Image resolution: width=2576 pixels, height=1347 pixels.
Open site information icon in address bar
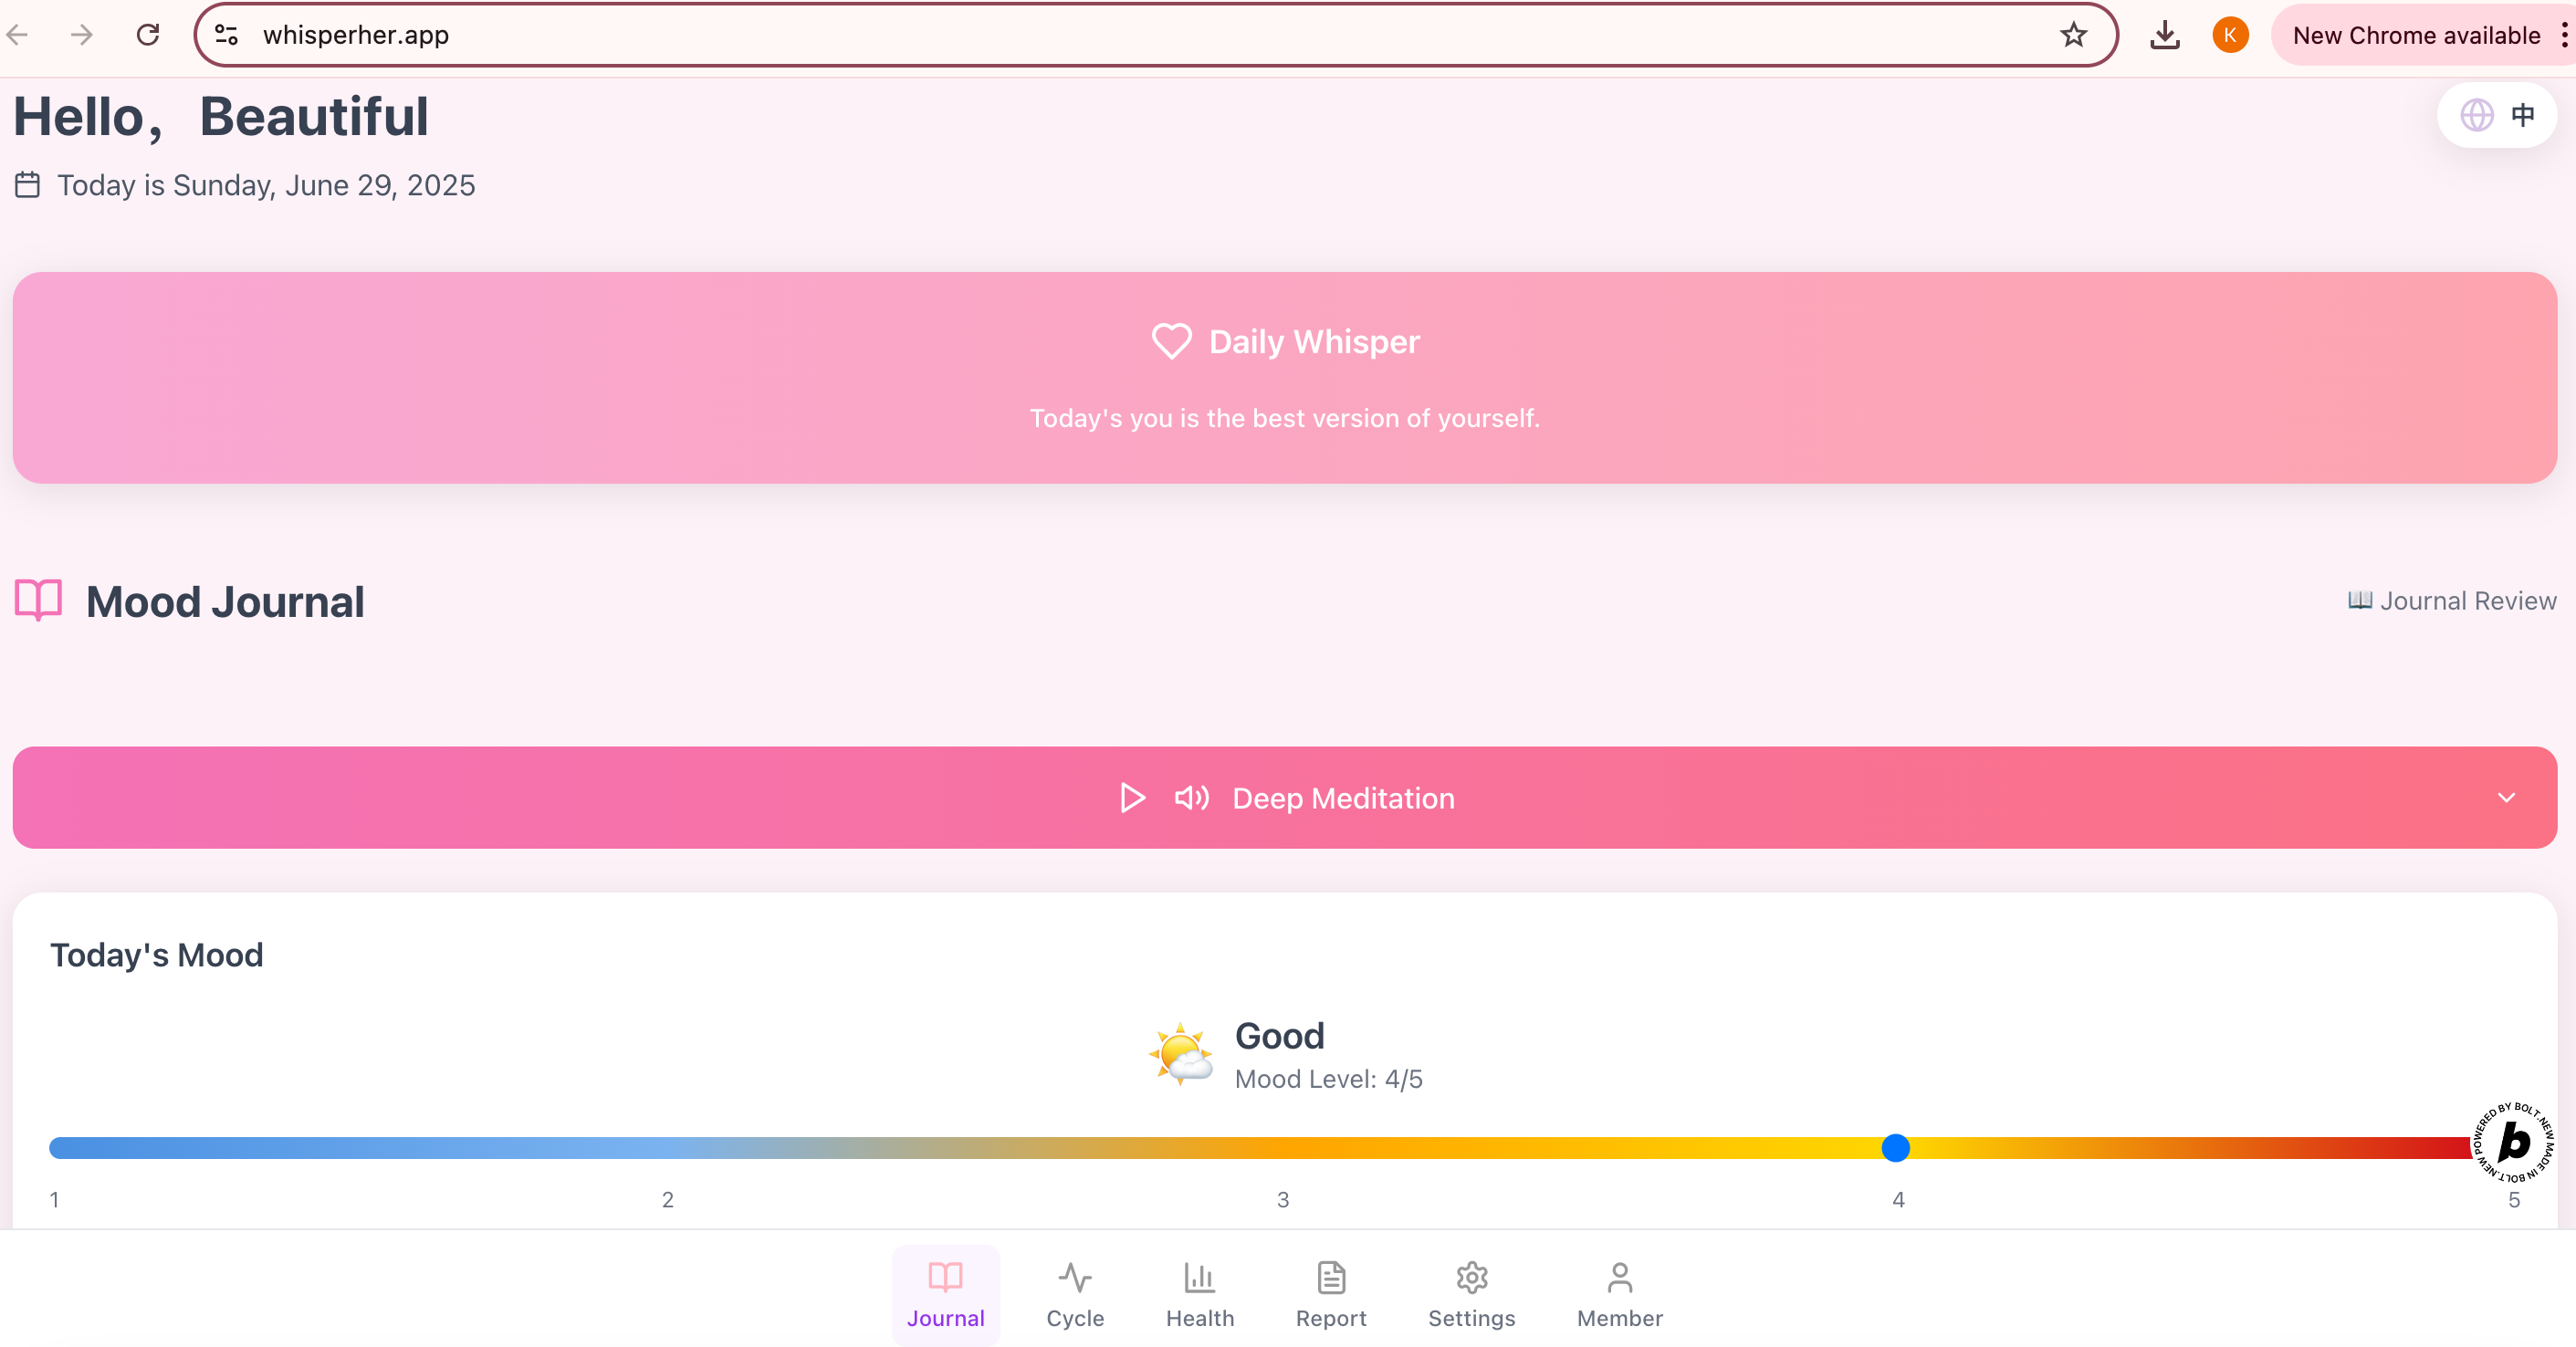coord(227,35)
